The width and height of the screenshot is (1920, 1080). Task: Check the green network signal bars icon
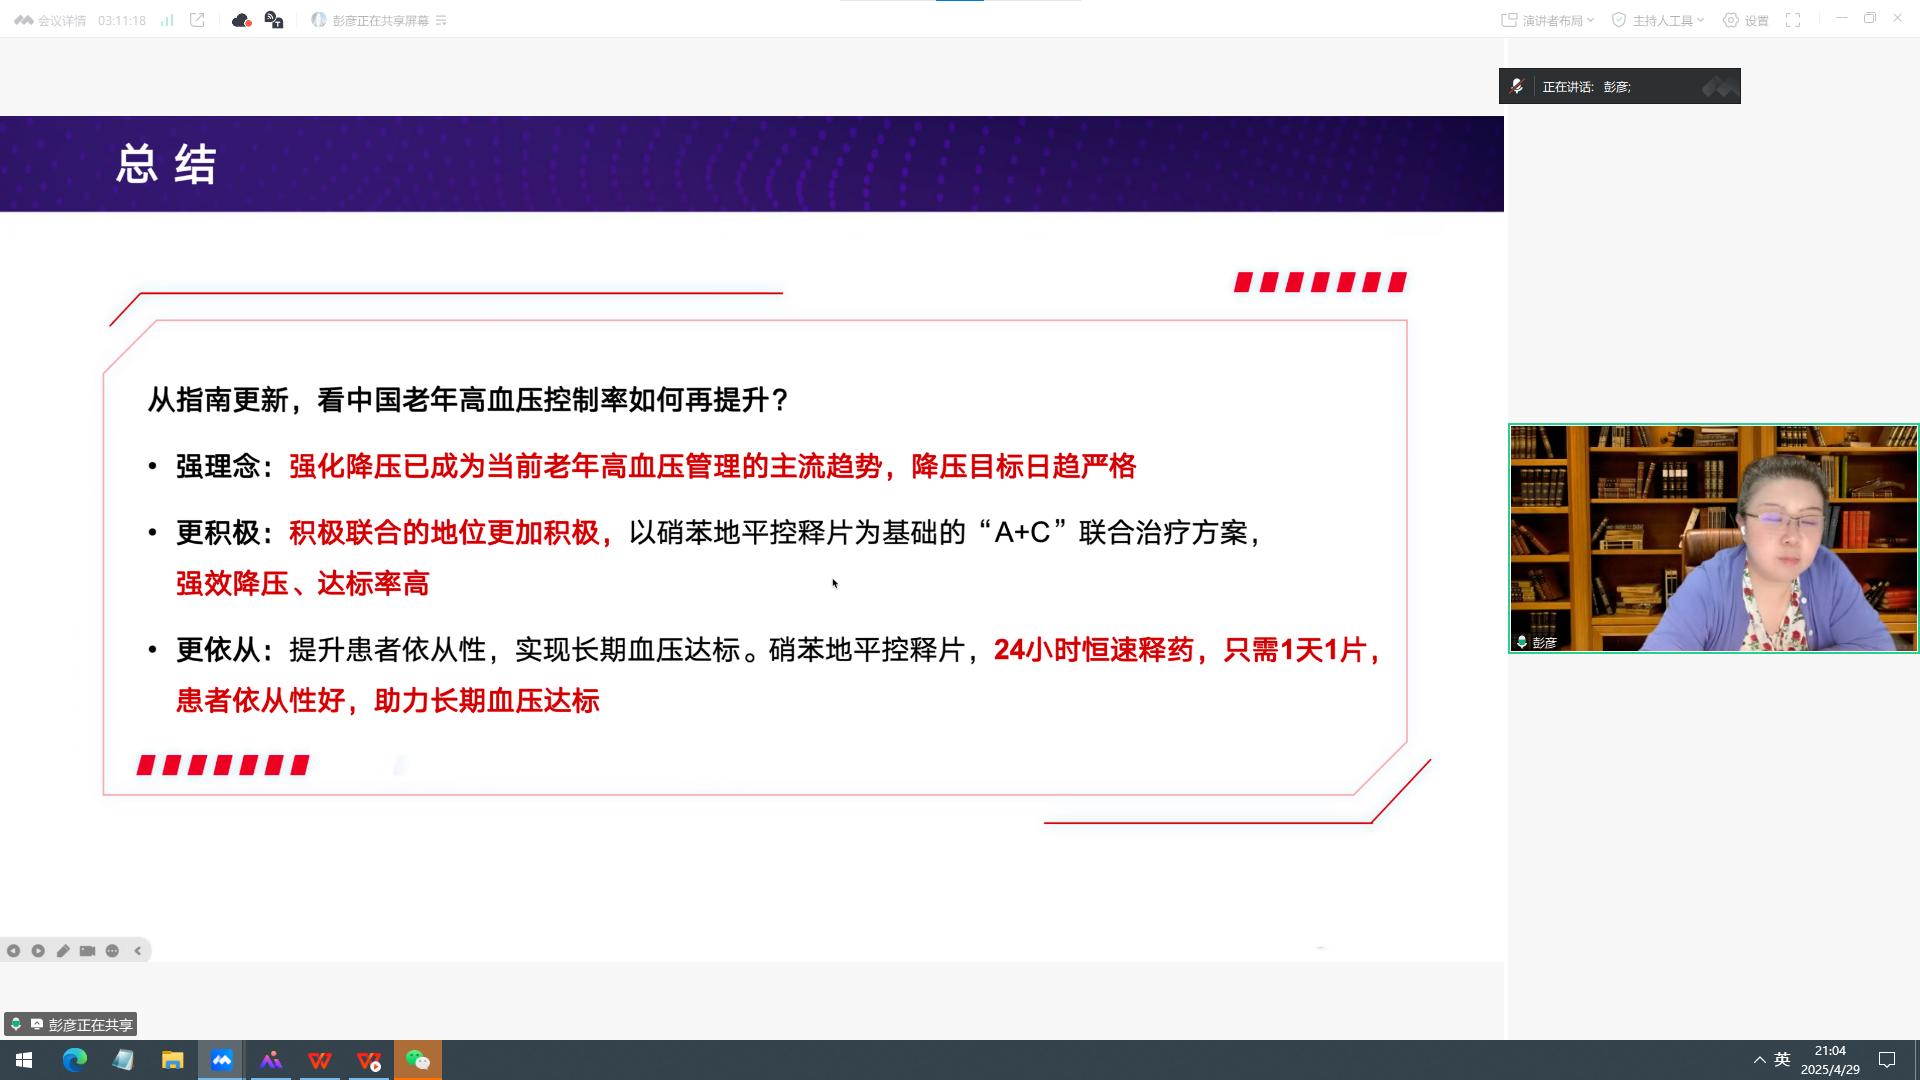[167, 20]
